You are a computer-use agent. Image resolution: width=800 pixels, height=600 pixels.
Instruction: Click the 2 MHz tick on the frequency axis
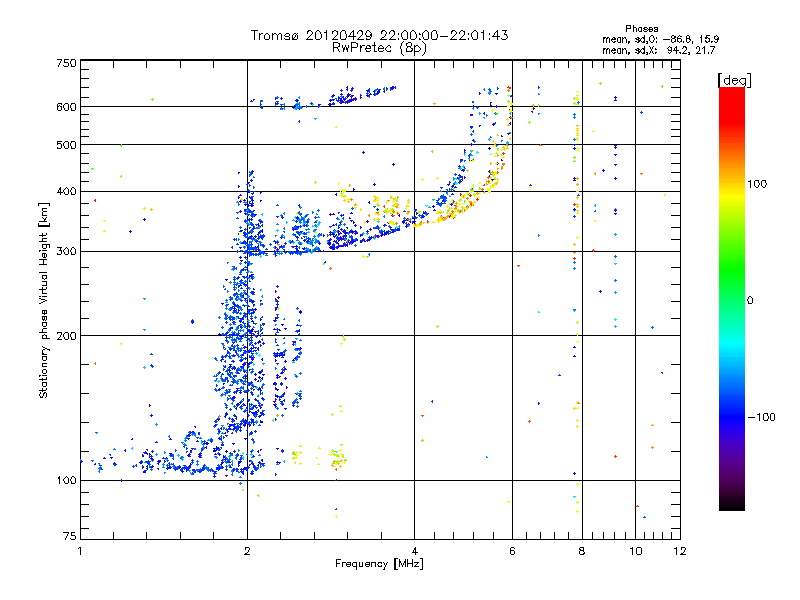(x=247, y=551)
